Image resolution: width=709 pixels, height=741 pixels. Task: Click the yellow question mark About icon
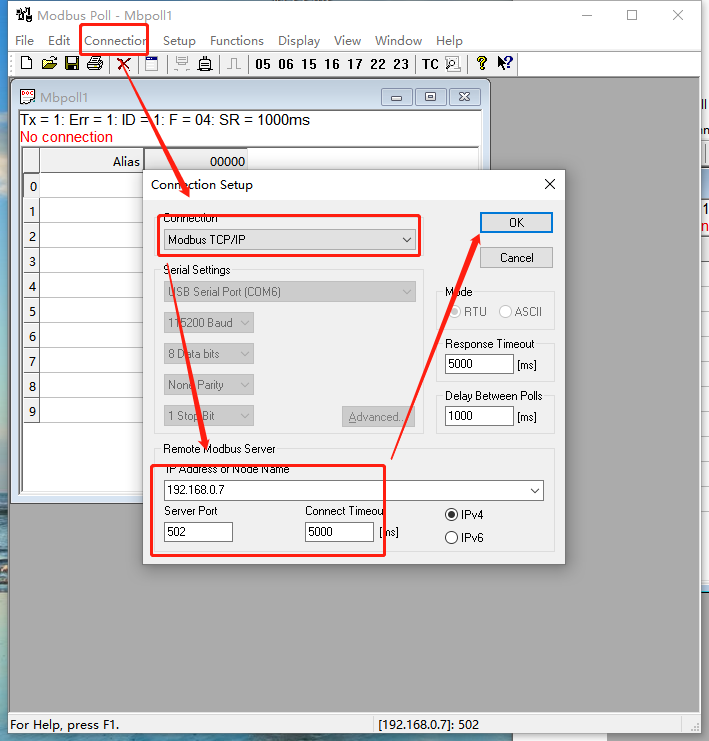(x=482, y=64)
